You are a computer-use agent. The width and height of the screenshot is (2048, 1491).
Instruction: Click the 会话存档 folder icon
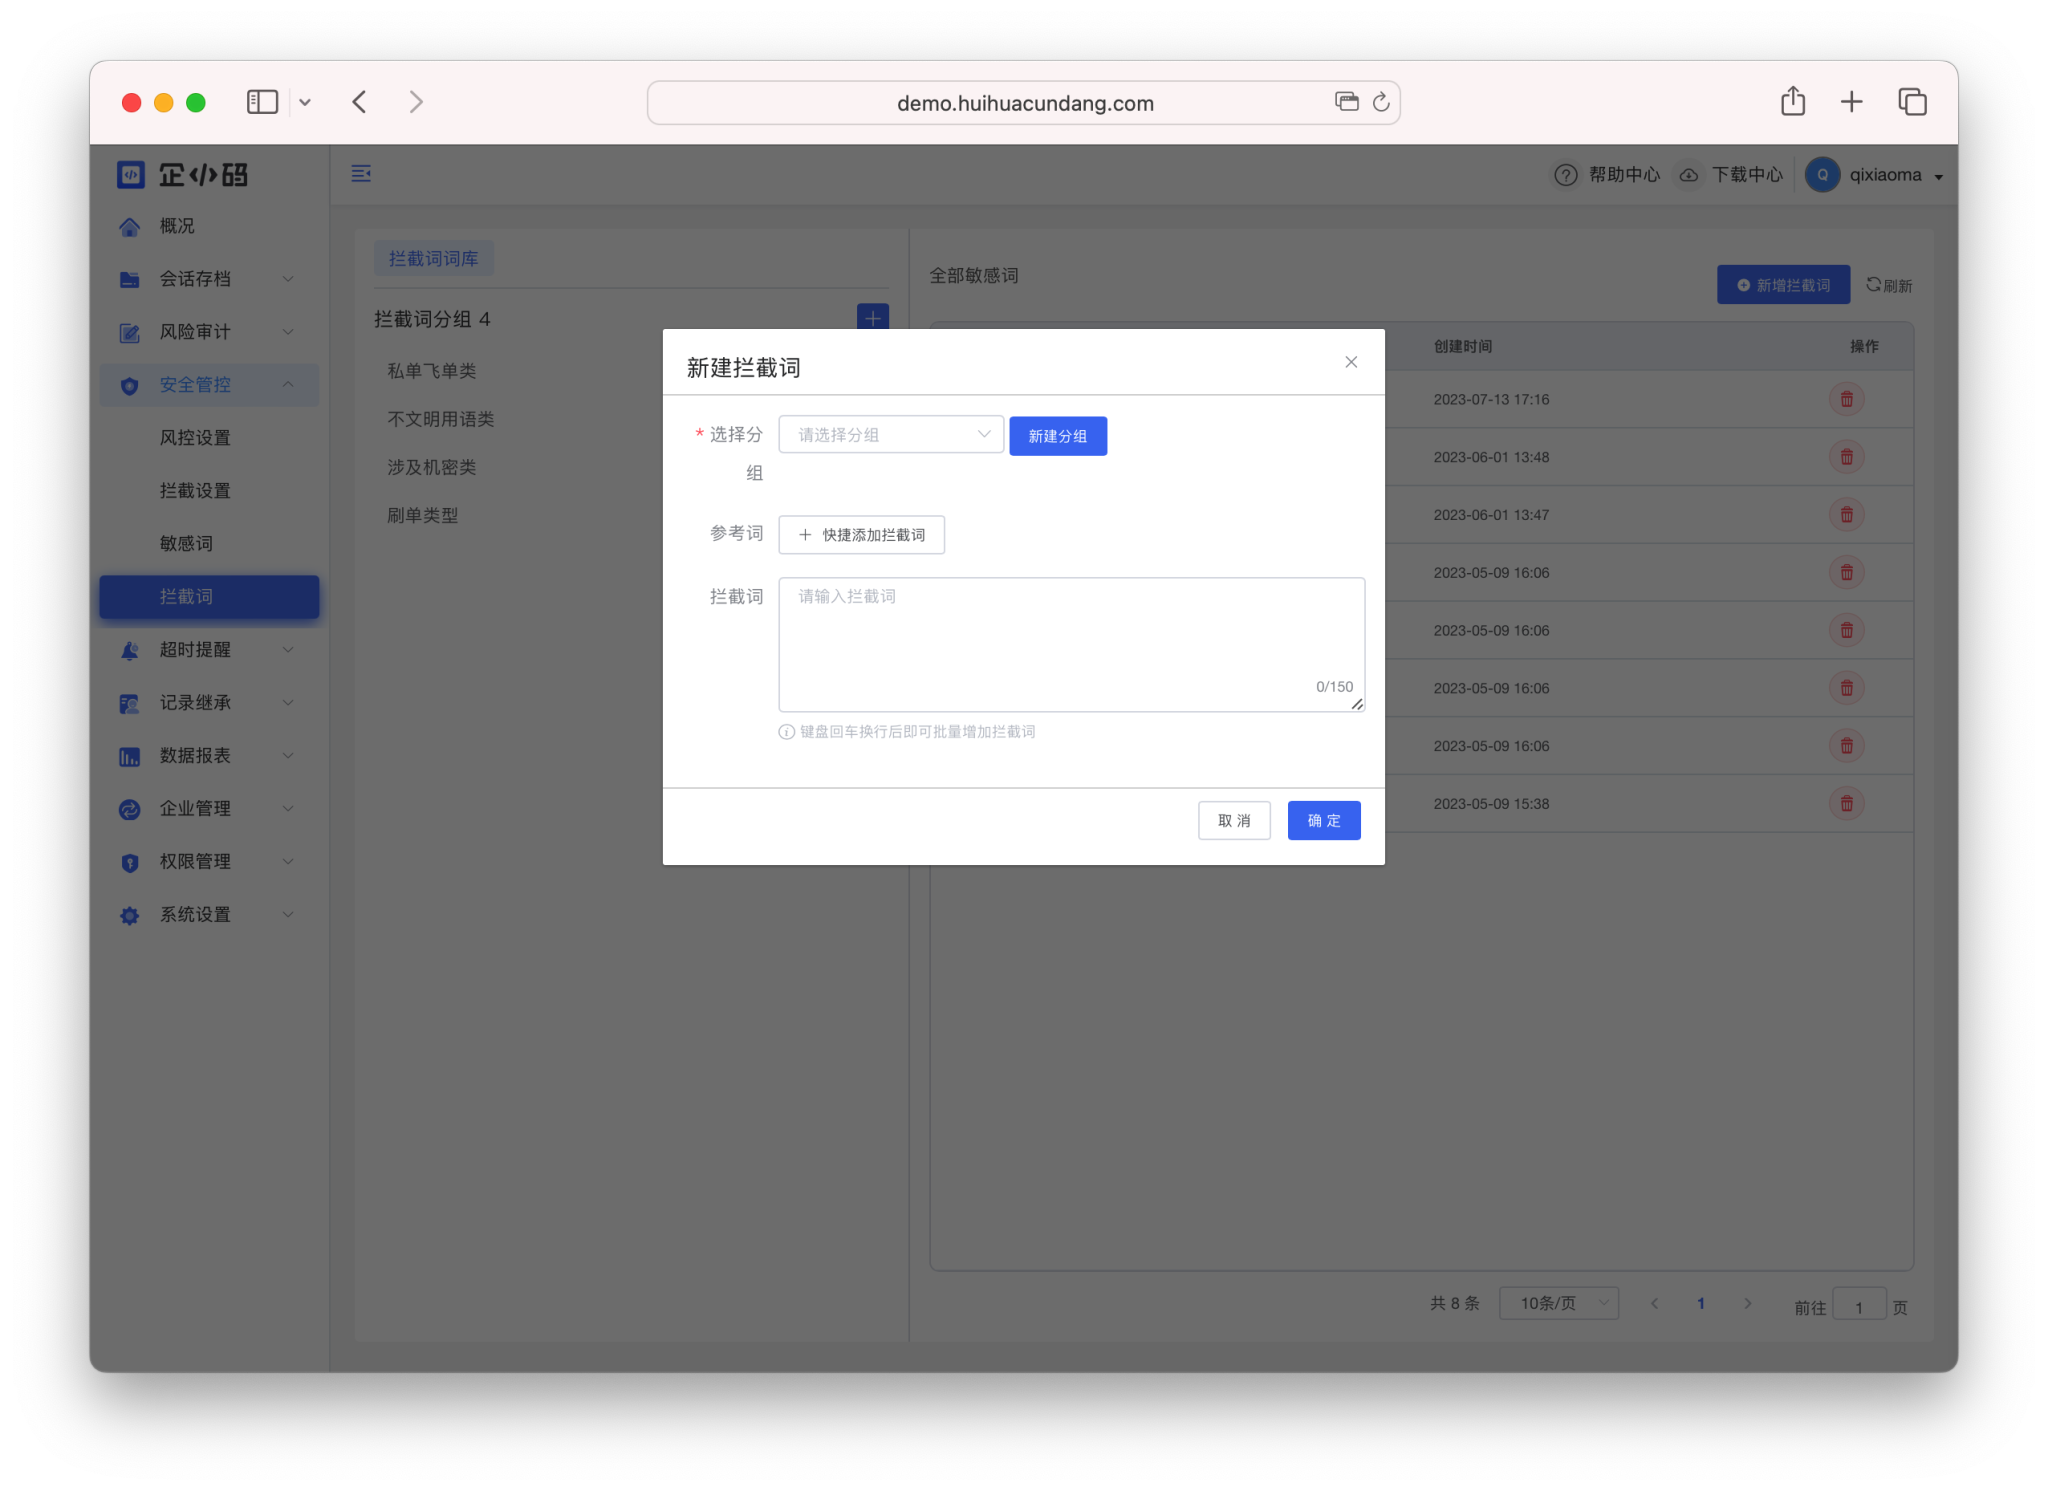tap(129, 280)
